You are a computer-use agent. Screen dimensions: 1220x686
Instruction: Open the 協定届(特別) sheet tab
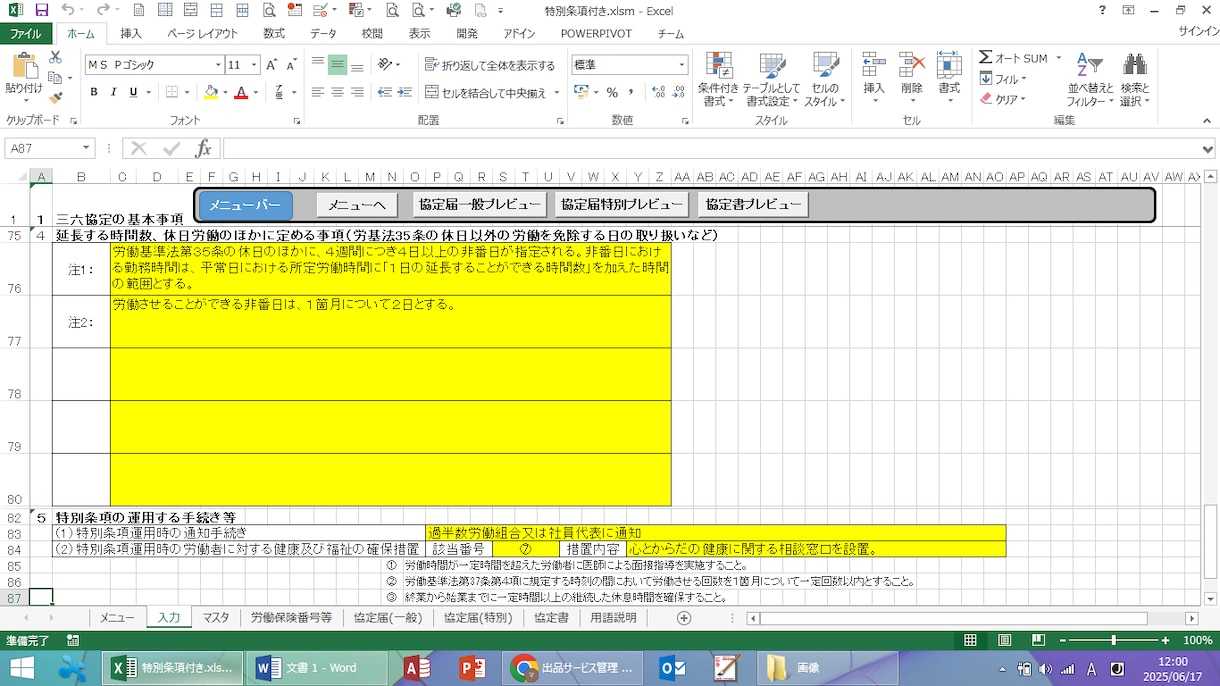click(x=478, y=618)
